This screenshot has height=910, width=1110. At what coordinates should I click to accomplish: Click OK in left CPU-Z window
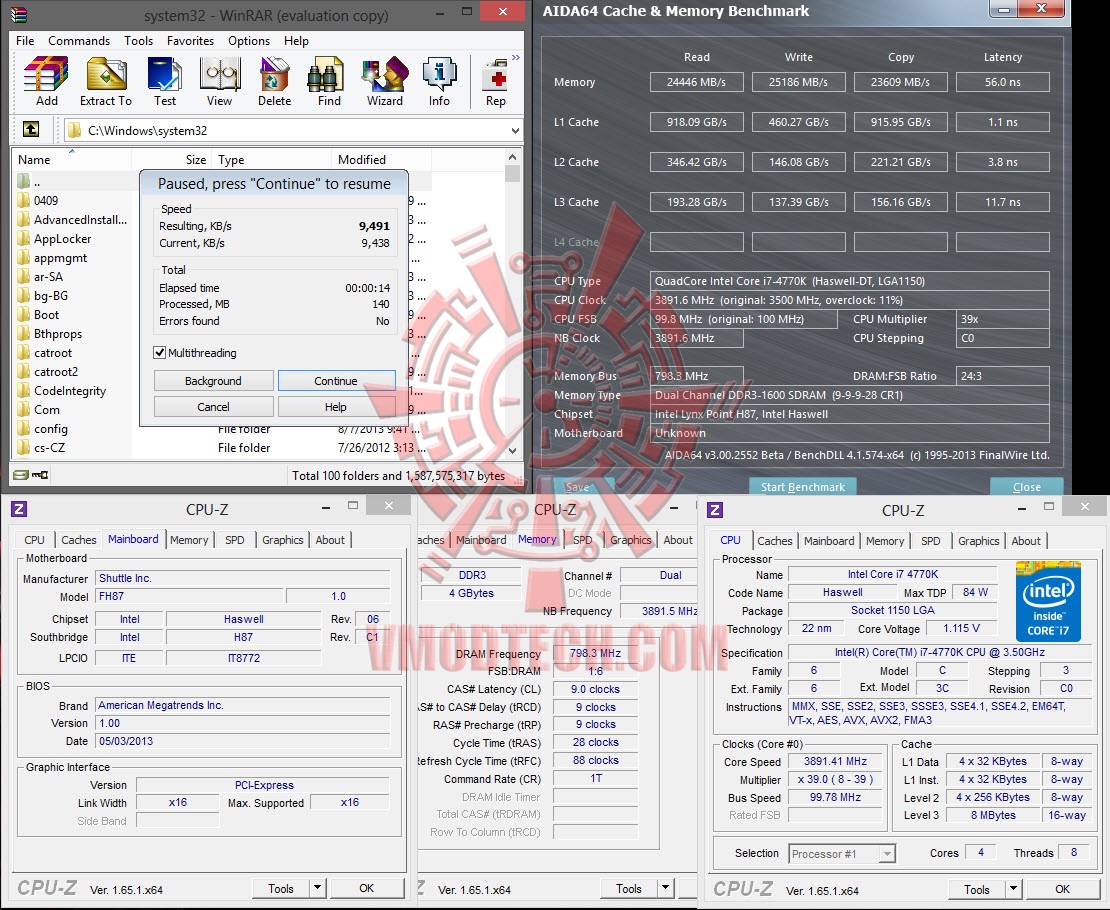click(367, 888)
